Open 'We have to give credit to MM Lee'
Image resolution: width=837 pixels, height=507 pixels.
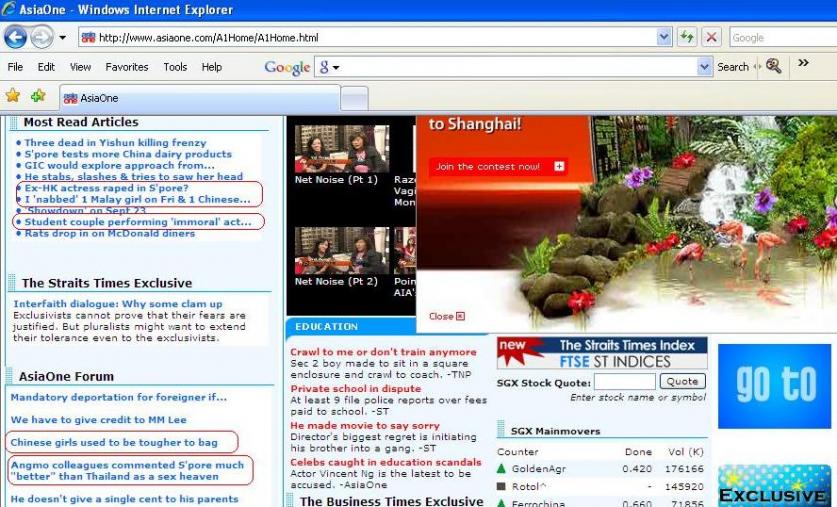tap(99, 419)
